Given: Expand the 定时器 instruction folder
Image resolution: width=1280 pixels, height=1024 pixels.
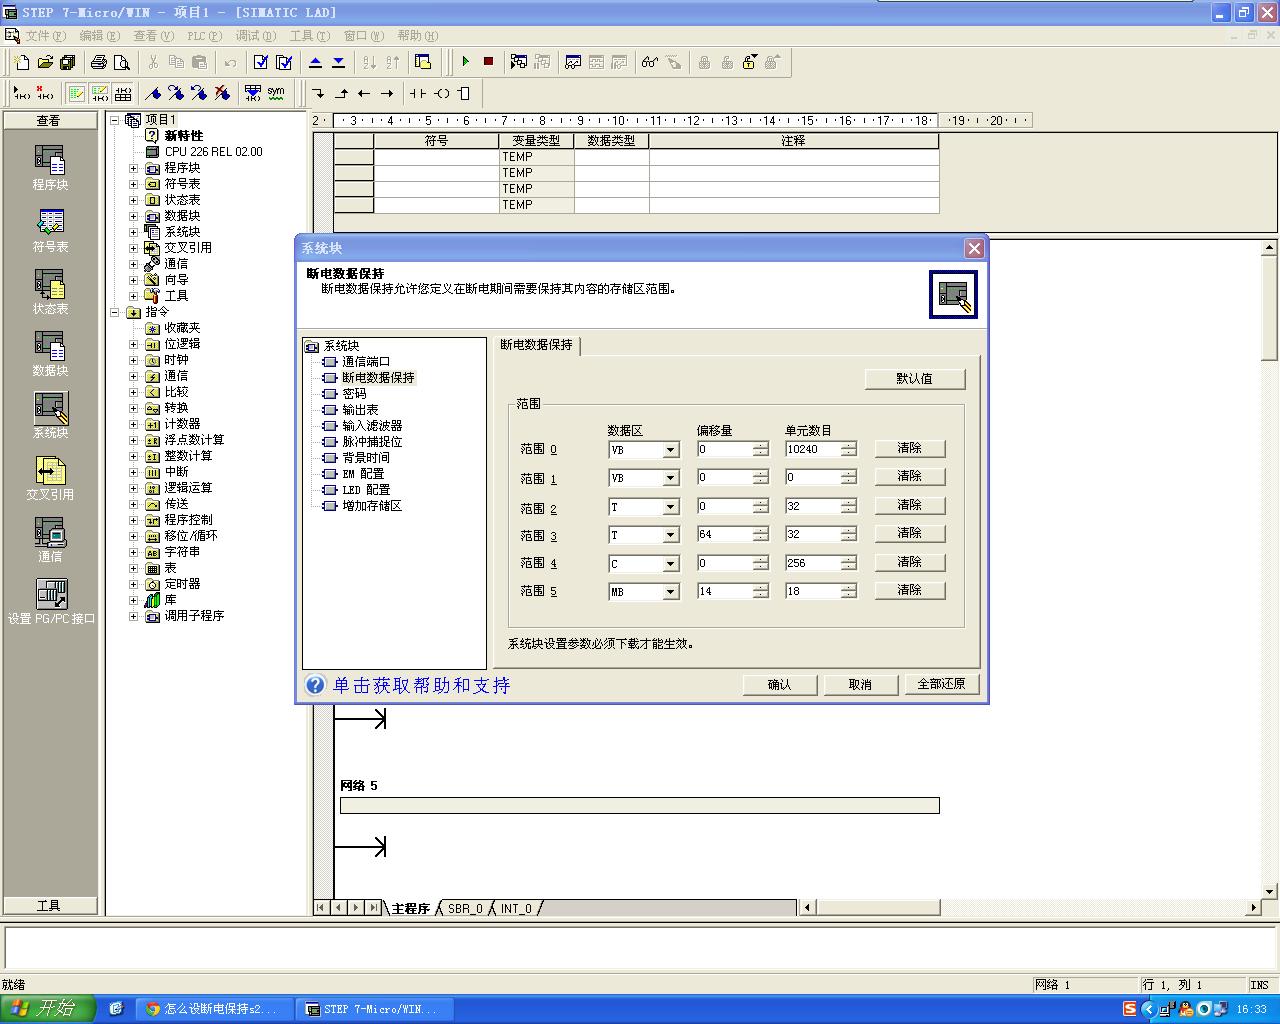Looking at the screenshot, I should 134,584.
